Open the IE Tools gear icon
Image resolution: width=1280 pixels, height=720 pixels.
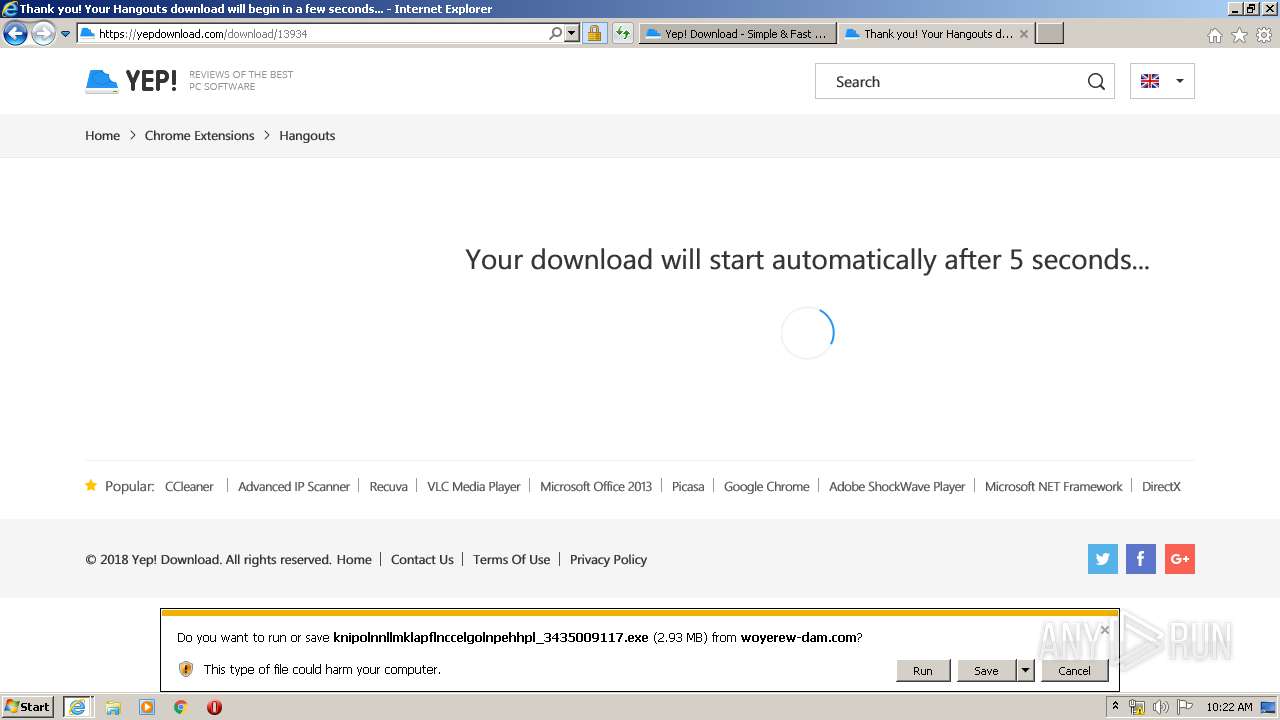[x=1264, y=35]
